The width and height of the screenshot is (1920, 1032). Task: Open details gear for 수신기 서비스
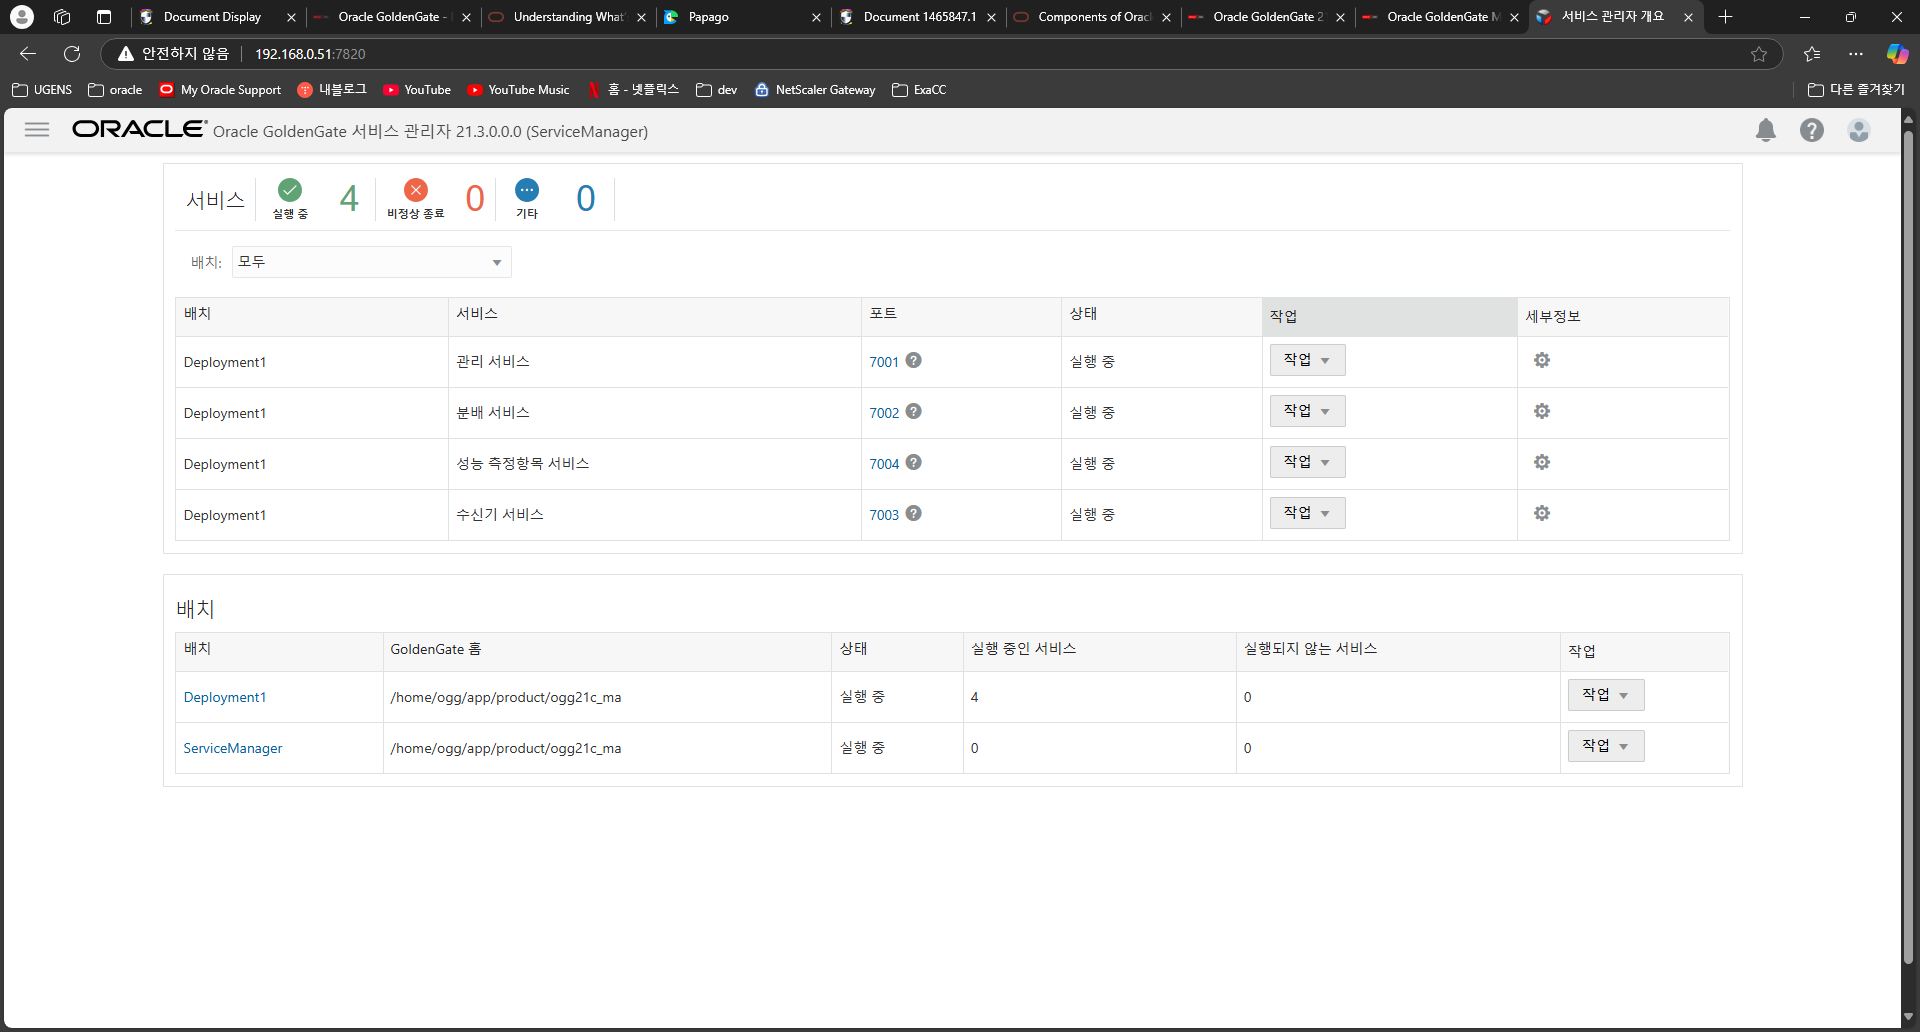tap(1542, 513)
